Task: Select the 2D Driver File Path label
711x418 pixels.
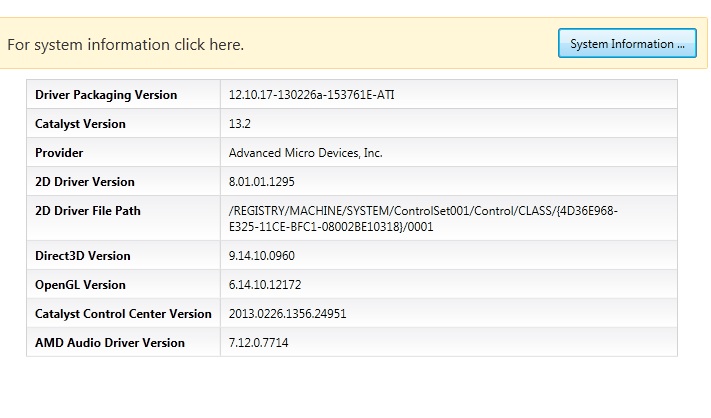Action: [x=88, y=211]
